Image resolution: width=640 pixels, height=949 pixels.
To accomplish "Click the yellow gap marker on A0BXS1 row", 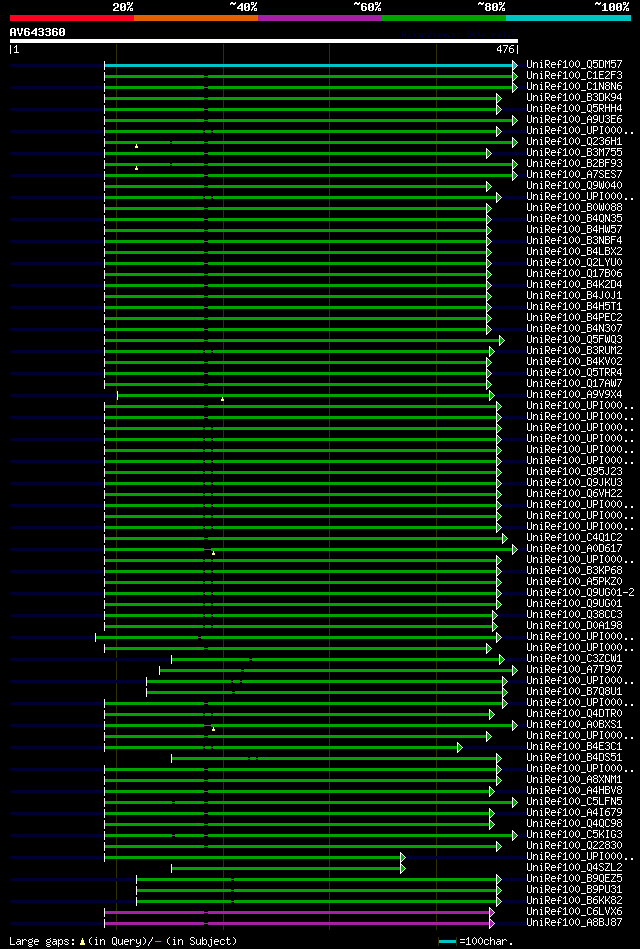I will (213, 729).
